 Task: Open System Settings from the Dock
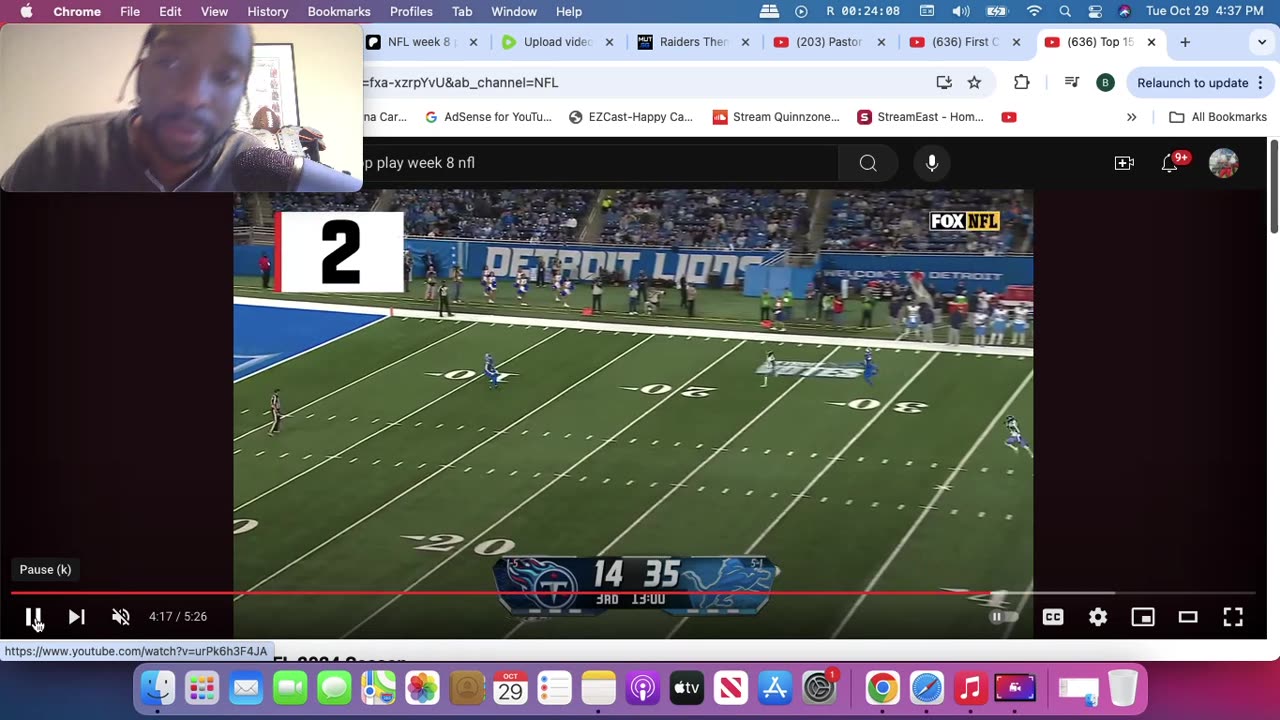click(x=819, y=688)
